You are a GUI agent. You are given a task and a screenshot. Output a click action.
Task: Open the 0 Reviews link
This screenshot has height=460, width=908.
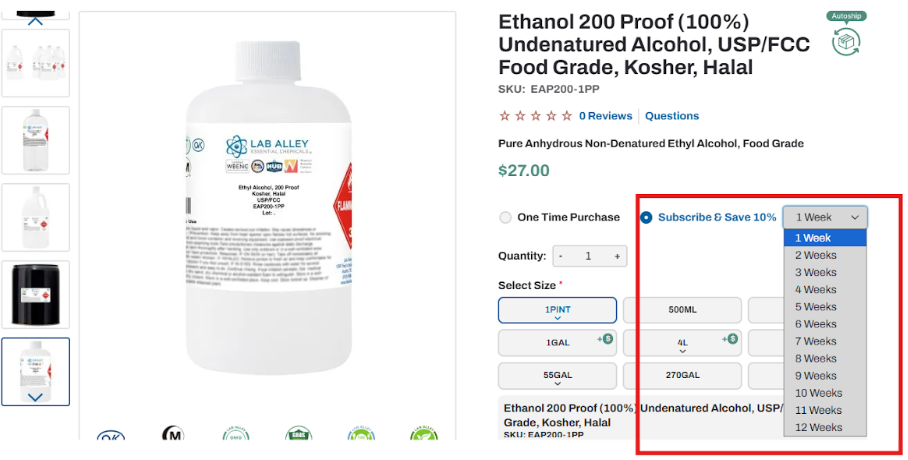(x=605, y=116)
